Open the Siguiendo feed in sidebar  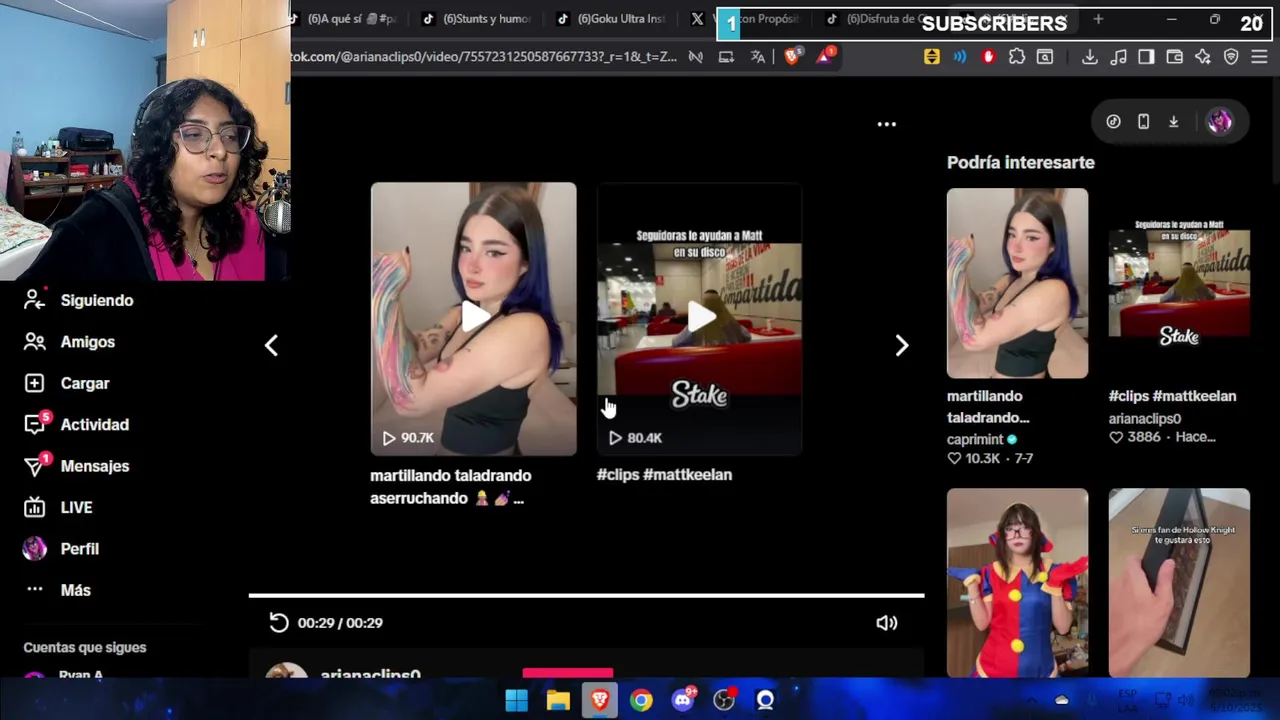click(78, 300)
